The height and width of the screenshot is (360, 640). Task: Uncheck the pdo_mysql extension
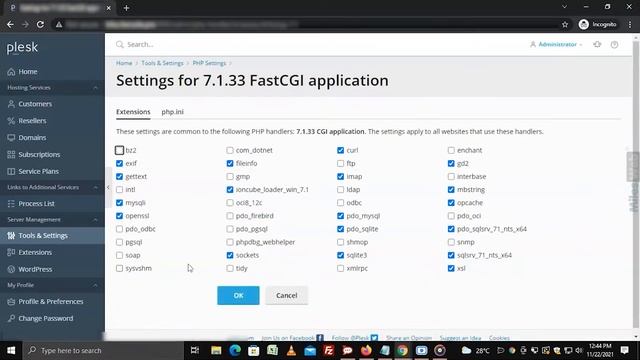pyautogui.click(x=340, y=216)
